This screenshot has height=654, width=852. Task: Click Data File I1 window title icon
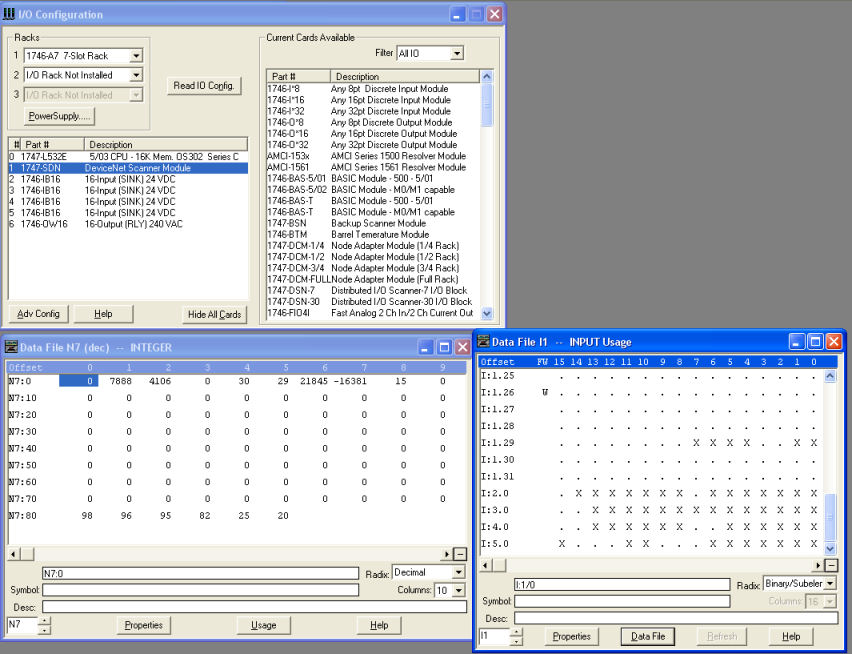coord(483,341)
